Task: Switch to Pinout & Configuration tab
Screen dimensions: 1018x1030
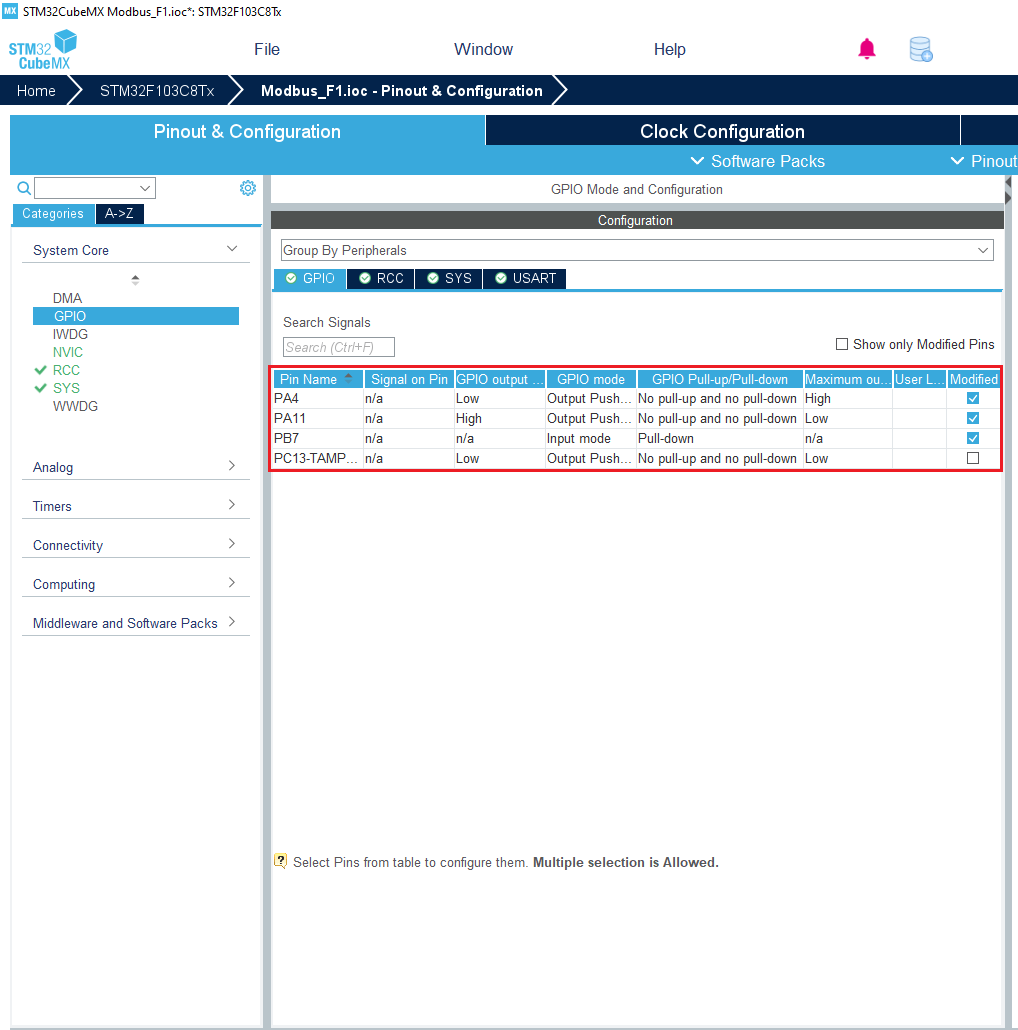Action: [x=247, y=131]
